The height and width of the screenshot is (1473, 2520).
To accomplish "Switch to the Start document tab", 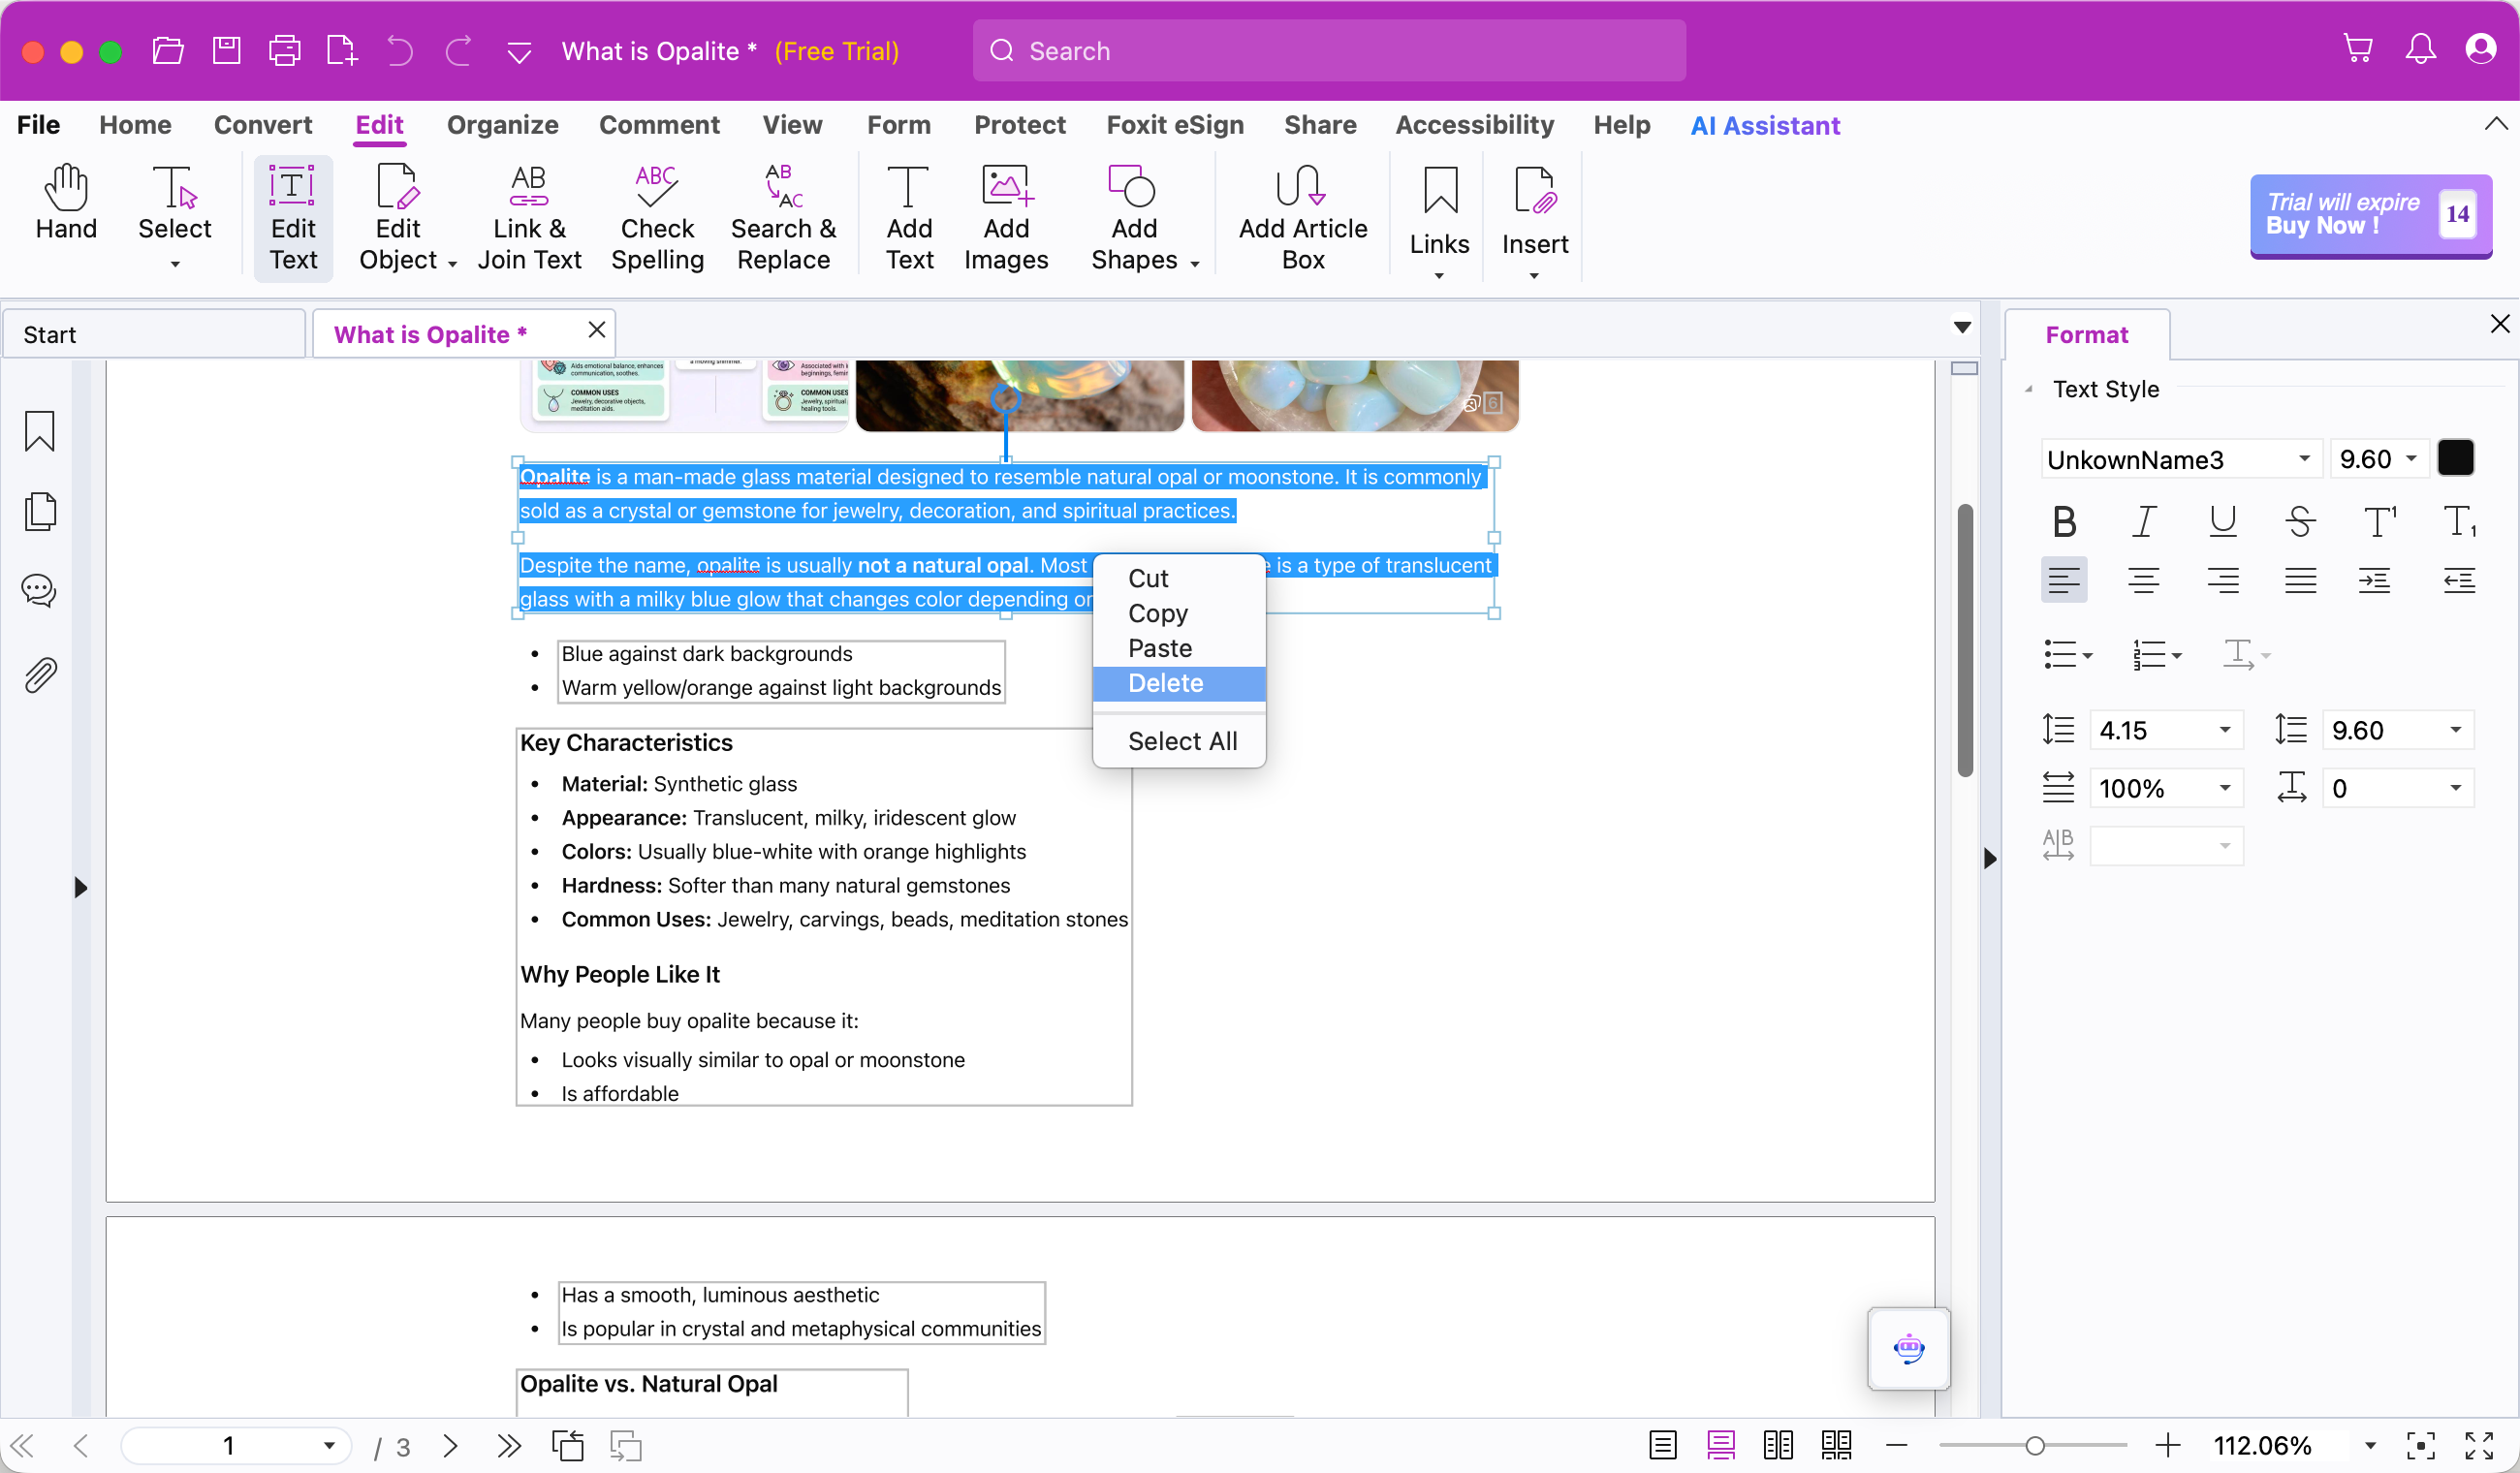I will (154, 334).
